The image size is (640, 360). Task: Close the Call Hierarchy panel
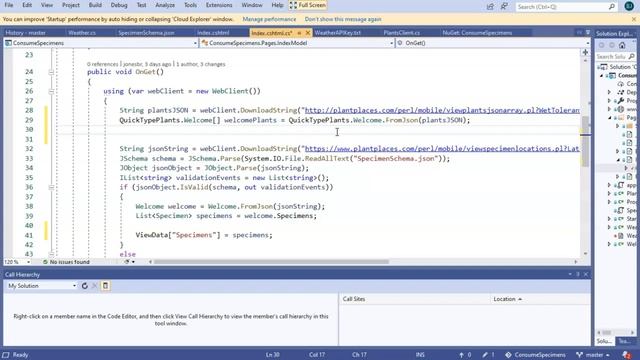586,274
